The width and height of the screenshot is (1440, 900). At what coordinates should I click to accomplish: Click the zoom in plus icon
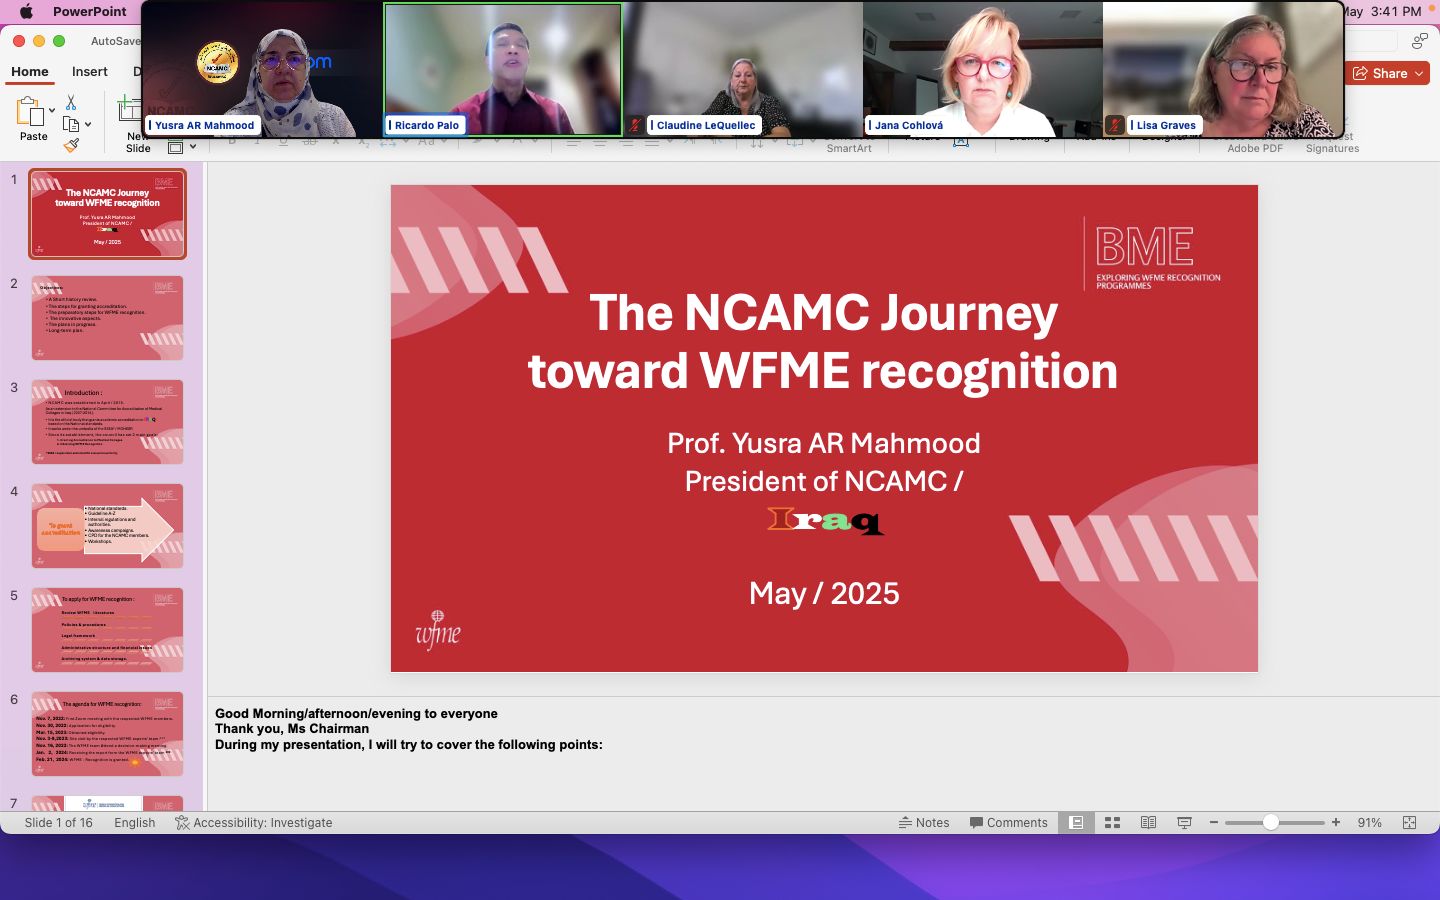(1336, 823)
